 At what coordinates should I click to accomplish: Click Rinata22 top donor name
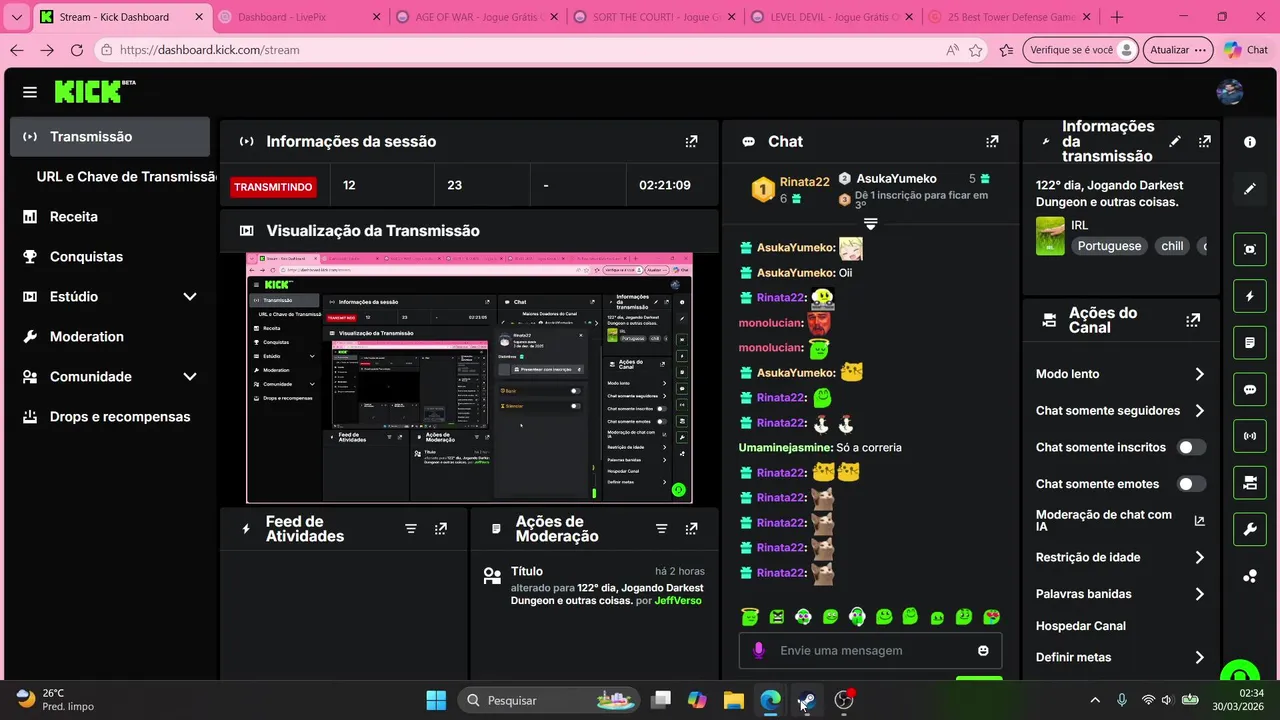tap(805, 182)
